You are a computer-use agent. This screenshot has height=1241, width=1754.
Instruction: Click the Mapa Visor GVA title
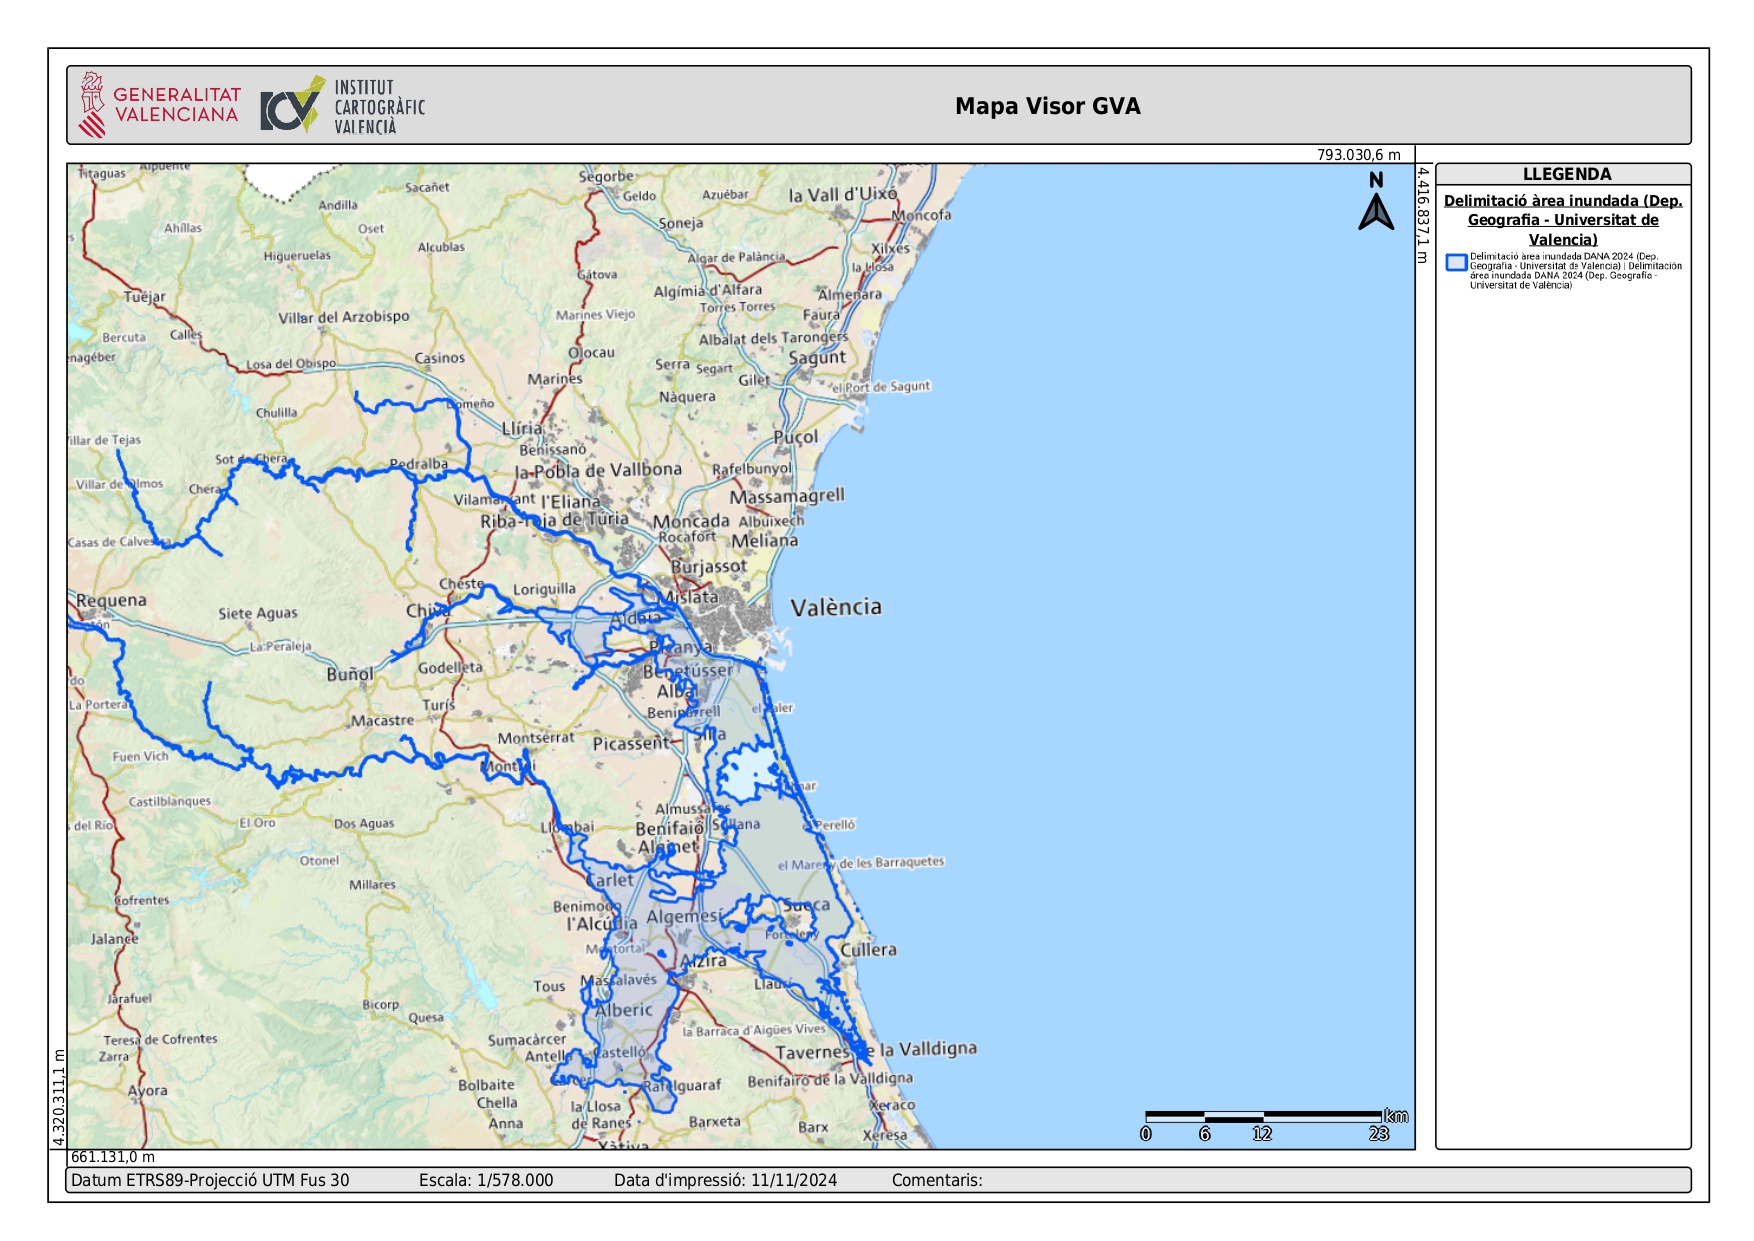pyautogui.click(x=1047, y=106)
